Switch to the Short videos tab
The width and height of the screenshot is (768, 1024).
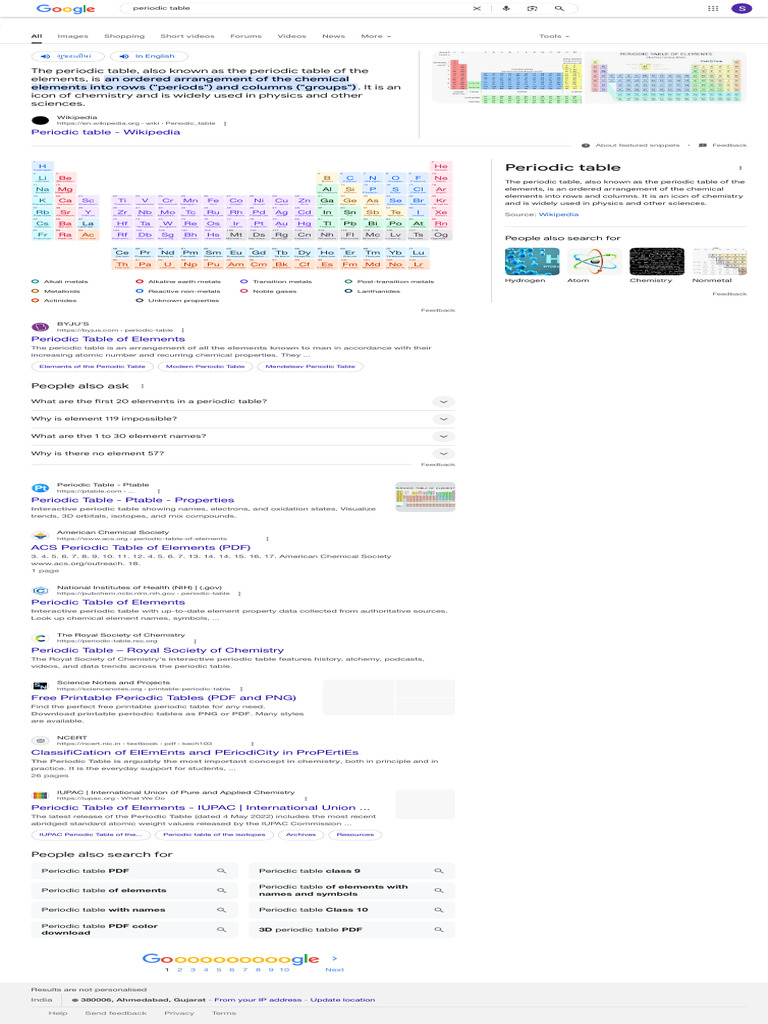[187, 36]
